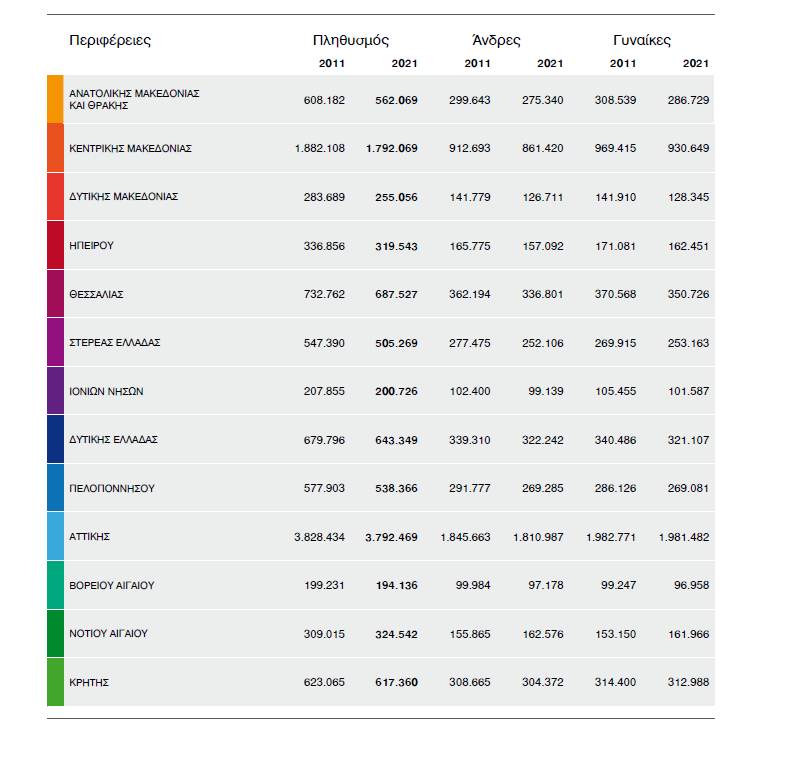
Task: Select the dark red swatch beside ΗΠΕΙΡΟΥ
Action: (x=55, y=245)
